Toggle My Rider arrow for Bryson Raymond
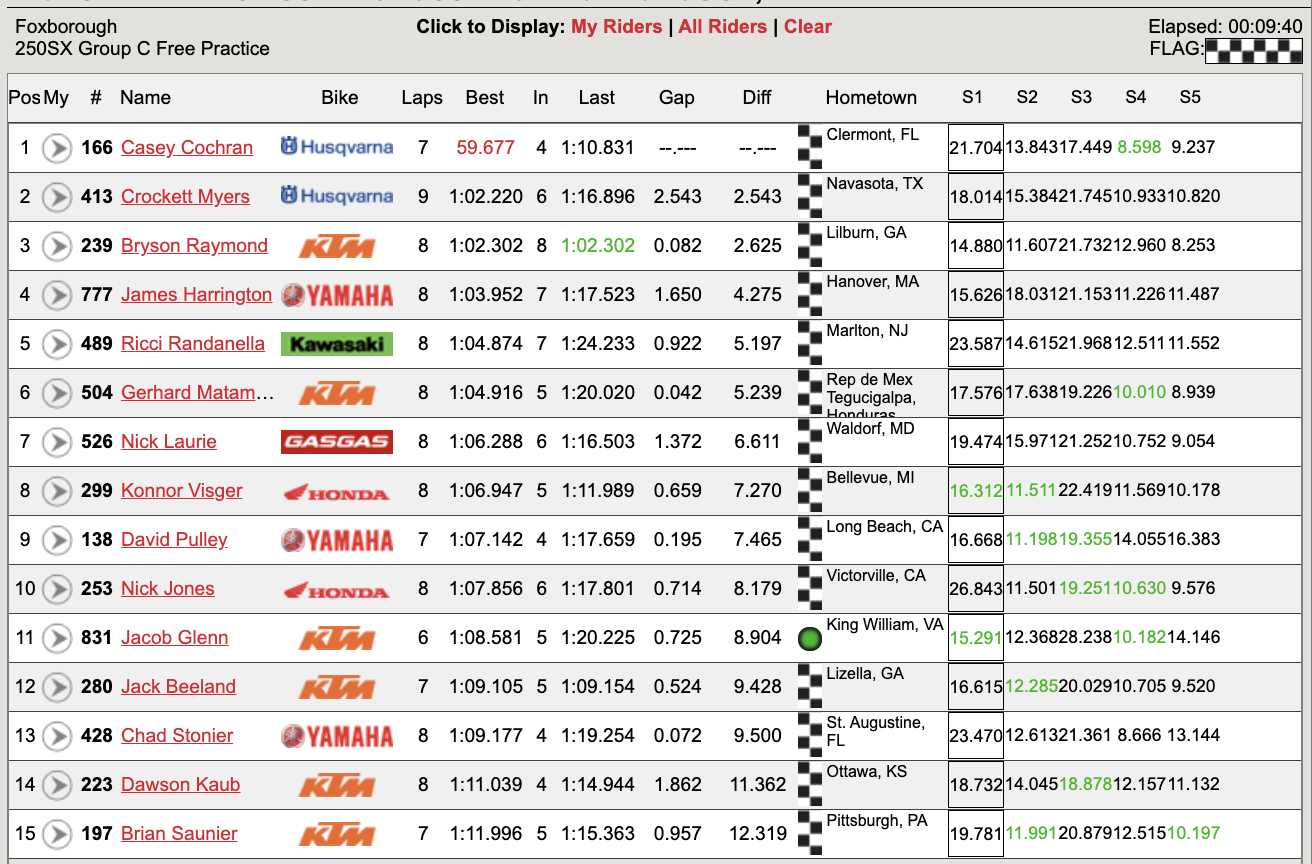Viewport: 1312px width, 864px height. [57, 246]
